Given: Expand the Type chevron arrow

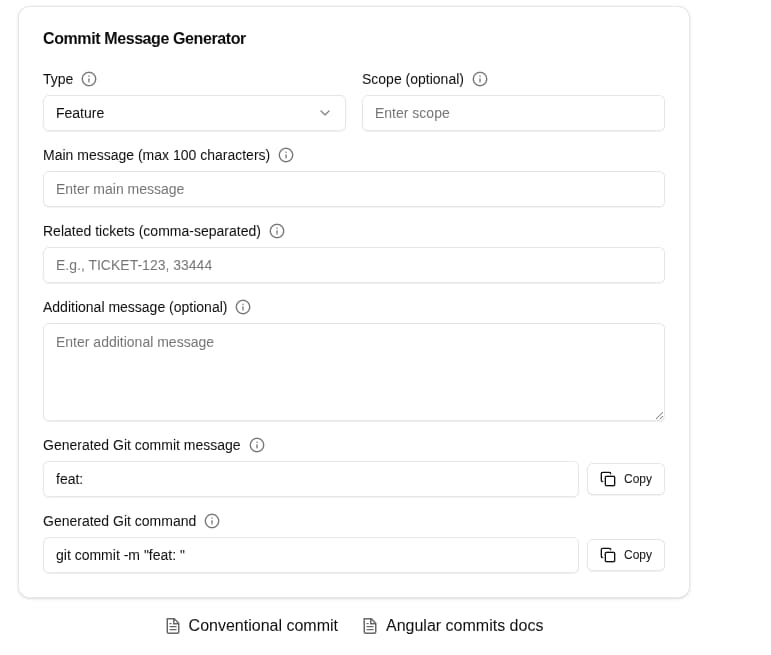Looking at the screenshot, I should [325, 113].
